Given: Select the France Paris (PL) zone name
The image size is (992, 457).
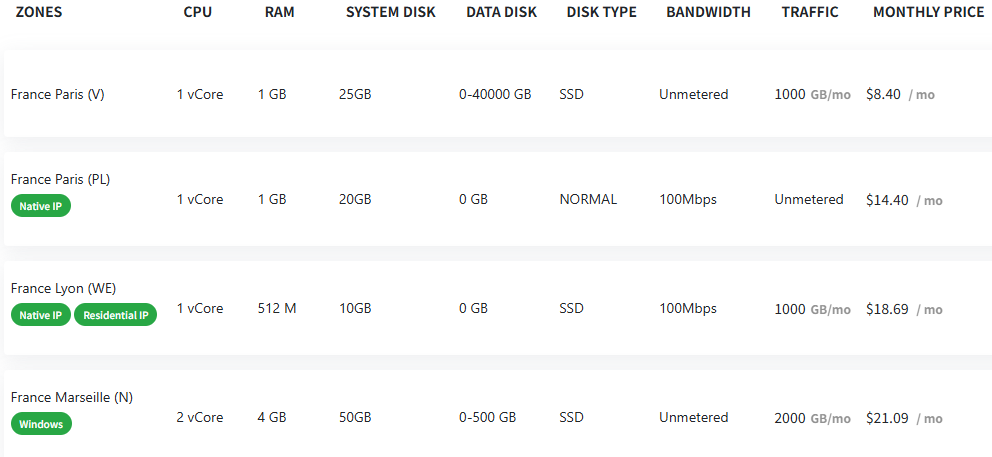Looking at the screenshot, I should [61, 180].
